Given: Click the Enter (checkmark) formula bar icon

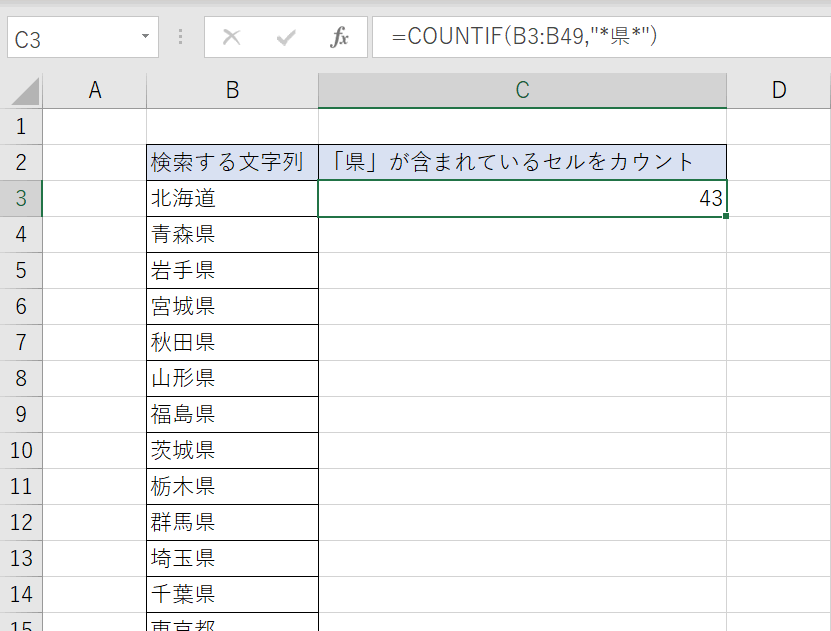Looking at the screenshot, I should point(286,38).
